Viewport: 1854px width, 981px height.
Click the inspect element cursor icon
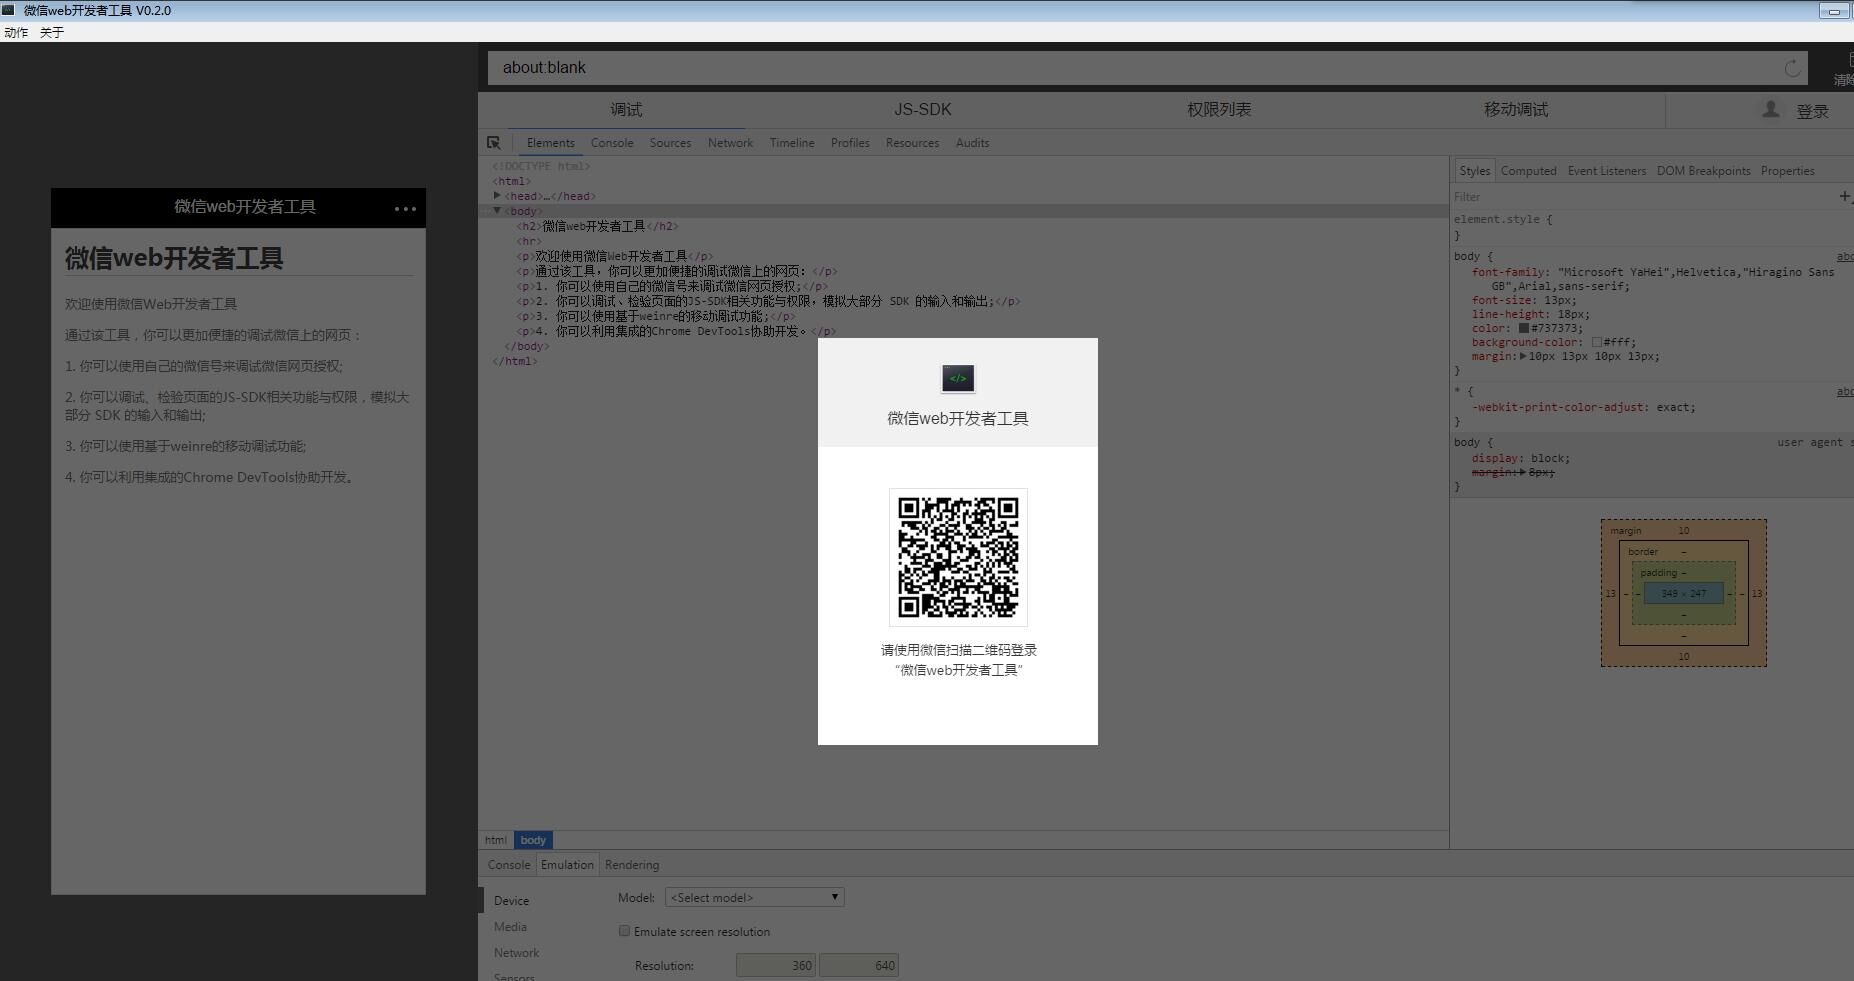pyautogui.click(x=493, y=143)
